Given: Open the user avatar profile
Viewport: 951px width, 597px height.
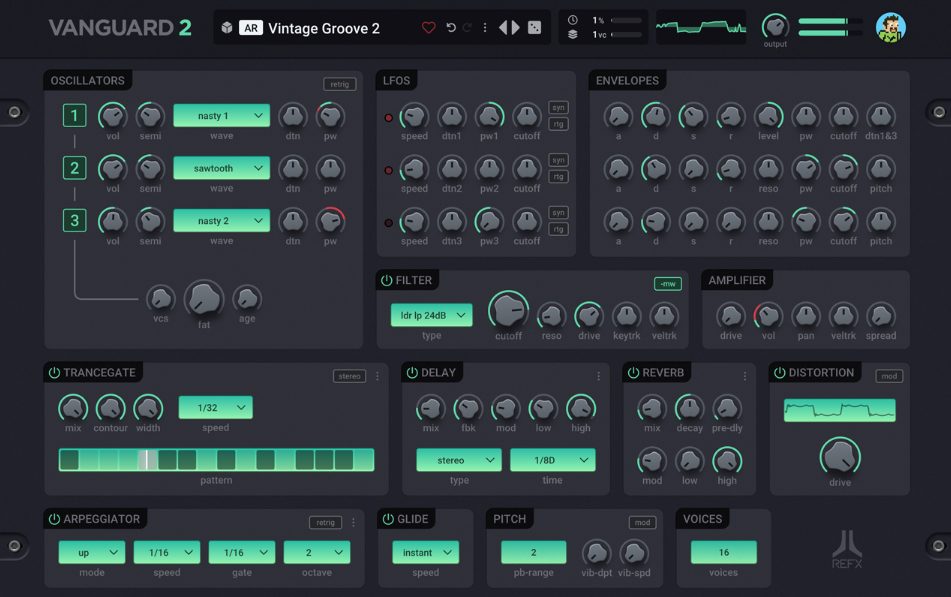Looking at the screenshot, I should pos(890,28).
